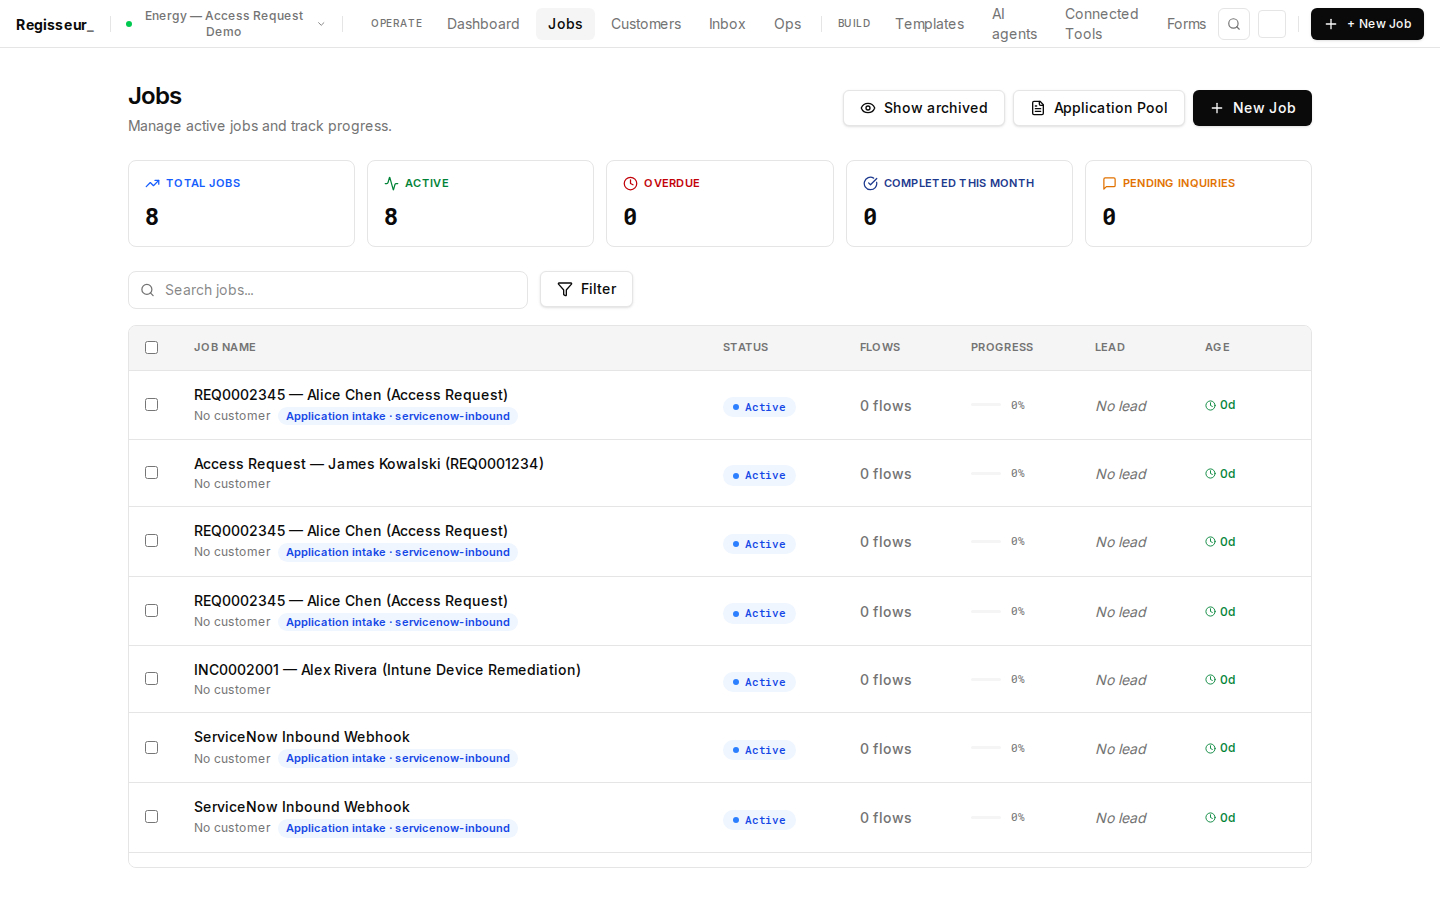Open the search icon in top bar
This screenshot has height=900, width=1440.
1234,24
